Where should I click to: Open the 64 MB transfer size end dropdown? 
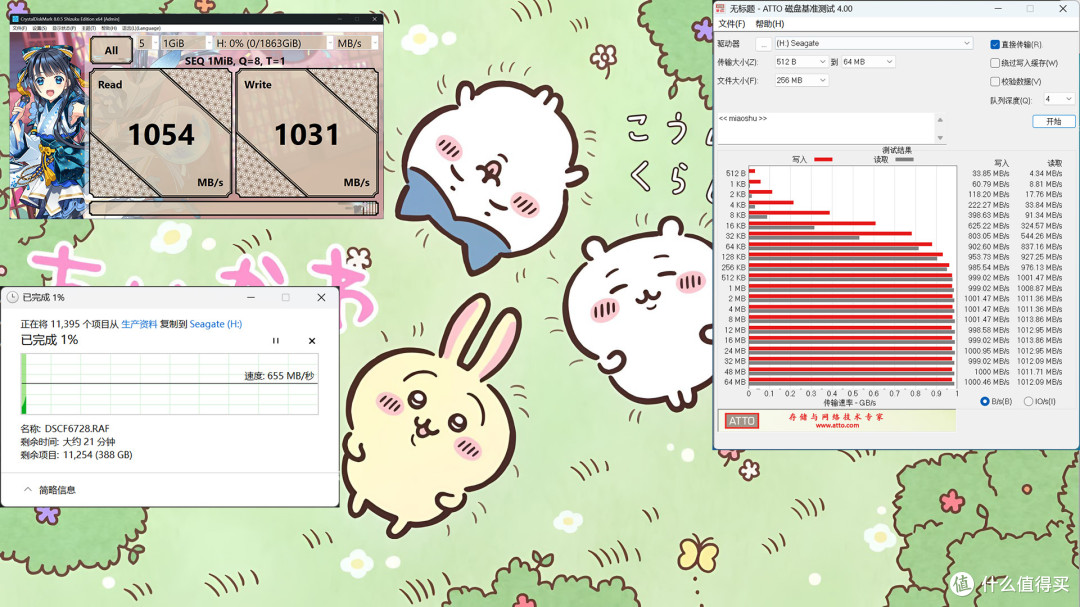point(867,61)
